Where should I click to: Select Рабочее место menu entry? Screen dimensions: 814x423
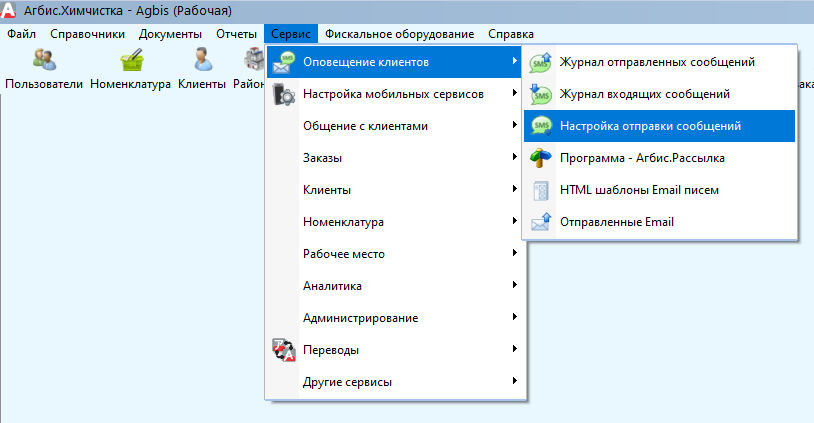pos(394,254)
